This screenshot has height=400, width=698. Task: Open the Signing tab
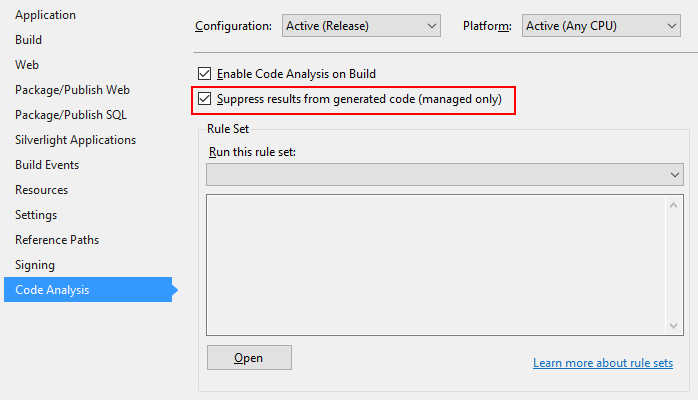click(35, 265)
